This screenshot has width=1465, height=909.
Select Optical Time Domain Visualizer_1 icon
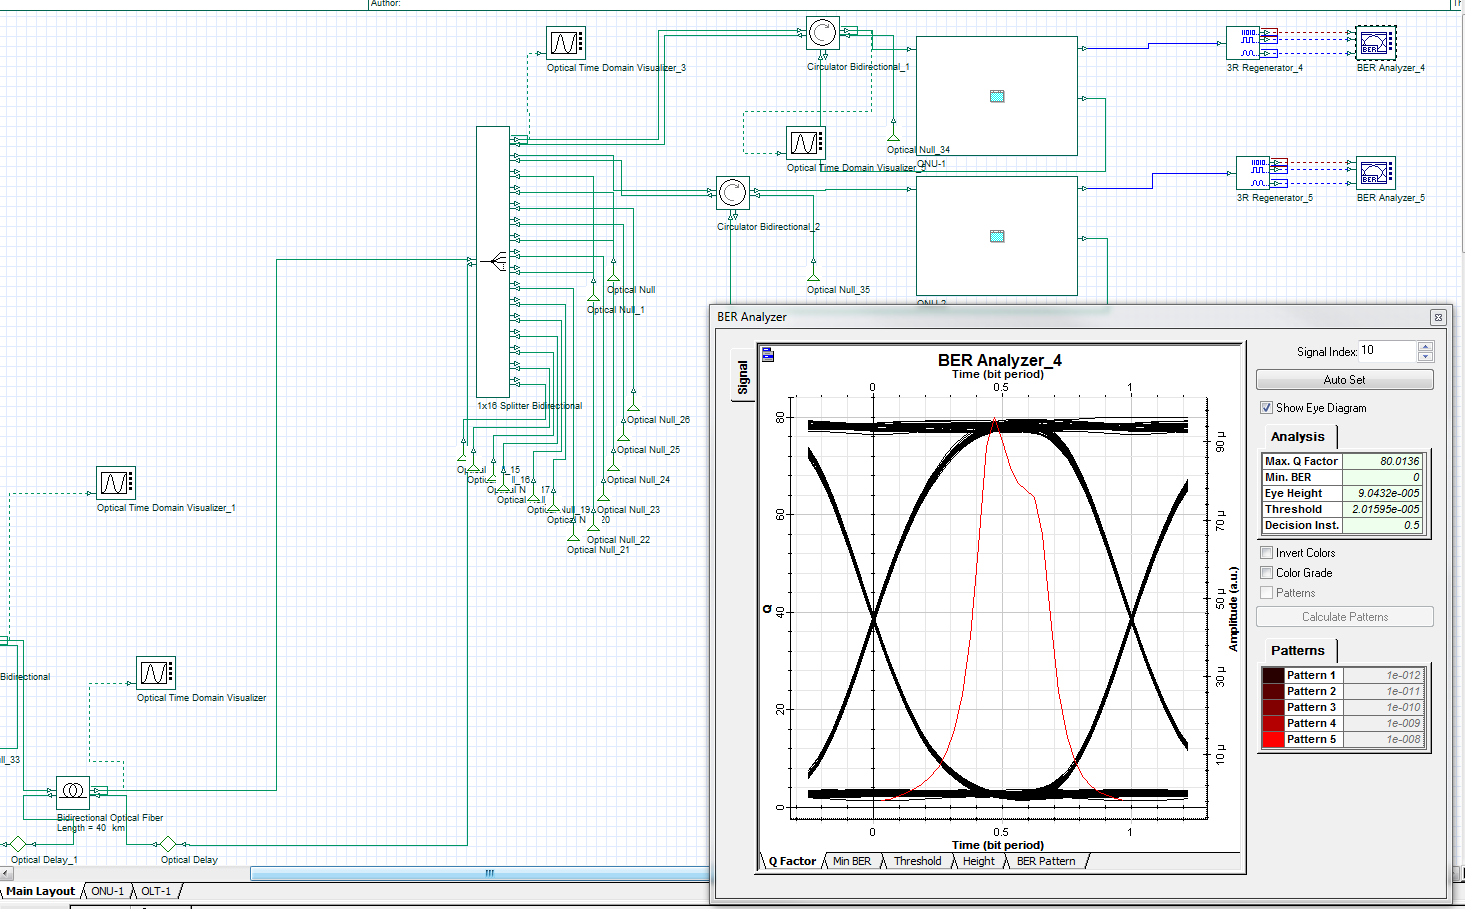[116, 483]
